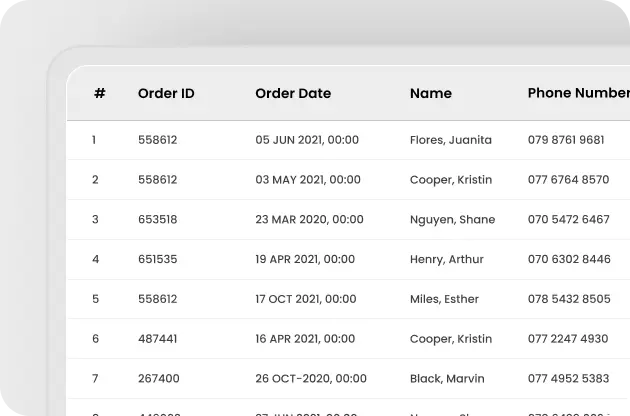Click date 17 OCT 2021, 00:00

305,299
